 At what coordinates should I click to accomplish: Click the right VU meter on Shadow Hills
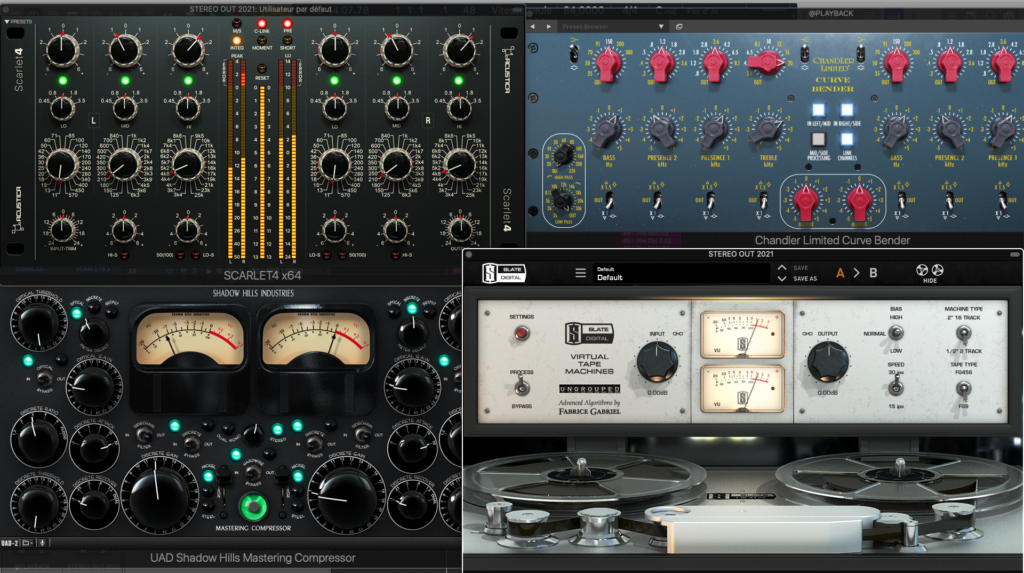tap(316, 340)
